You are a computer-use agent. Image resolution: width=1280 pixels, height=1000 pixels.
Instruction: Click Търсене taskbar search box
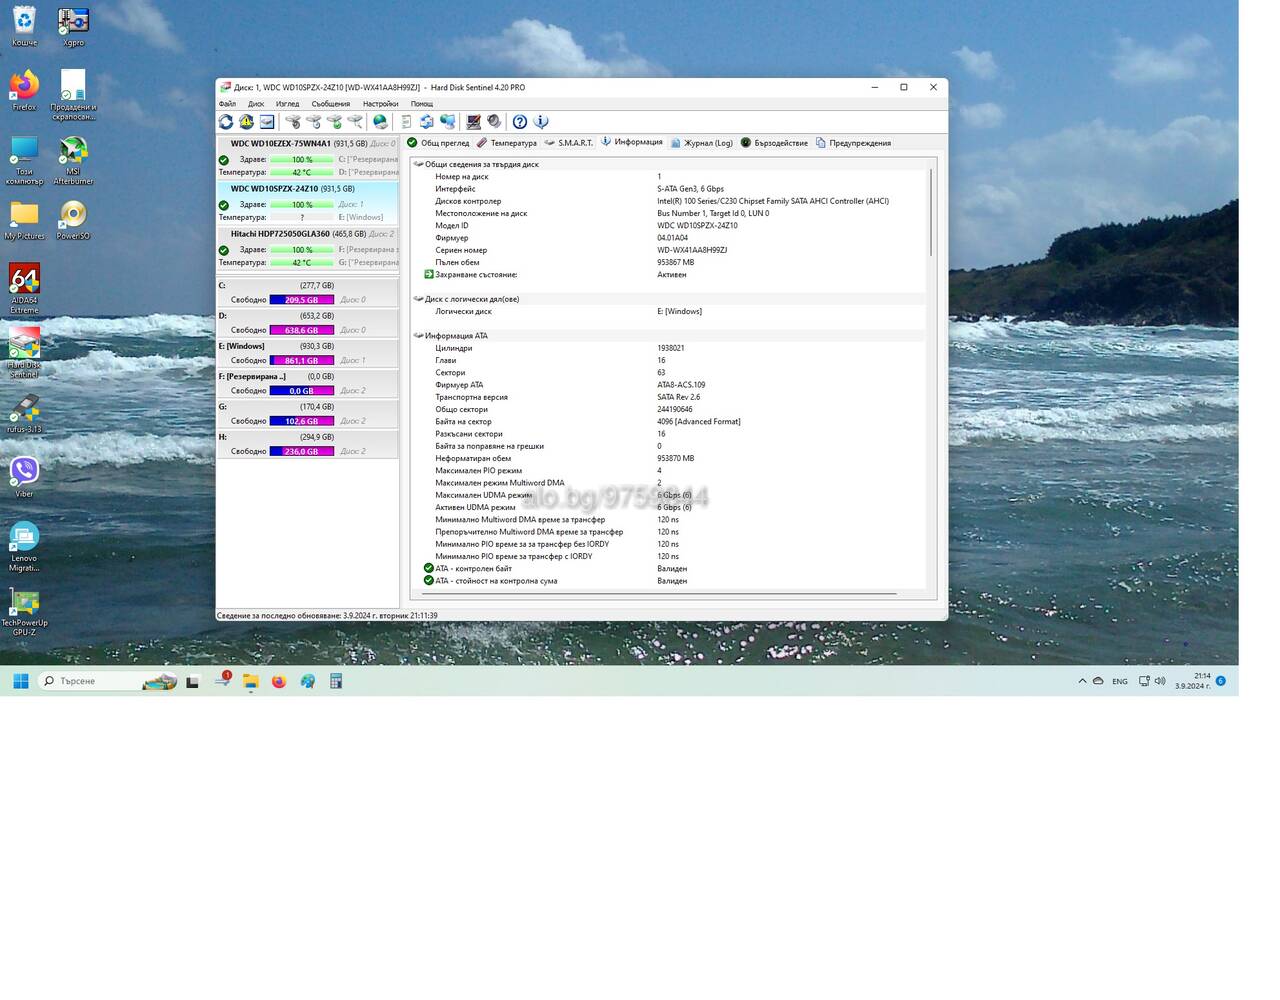(108, 681)
